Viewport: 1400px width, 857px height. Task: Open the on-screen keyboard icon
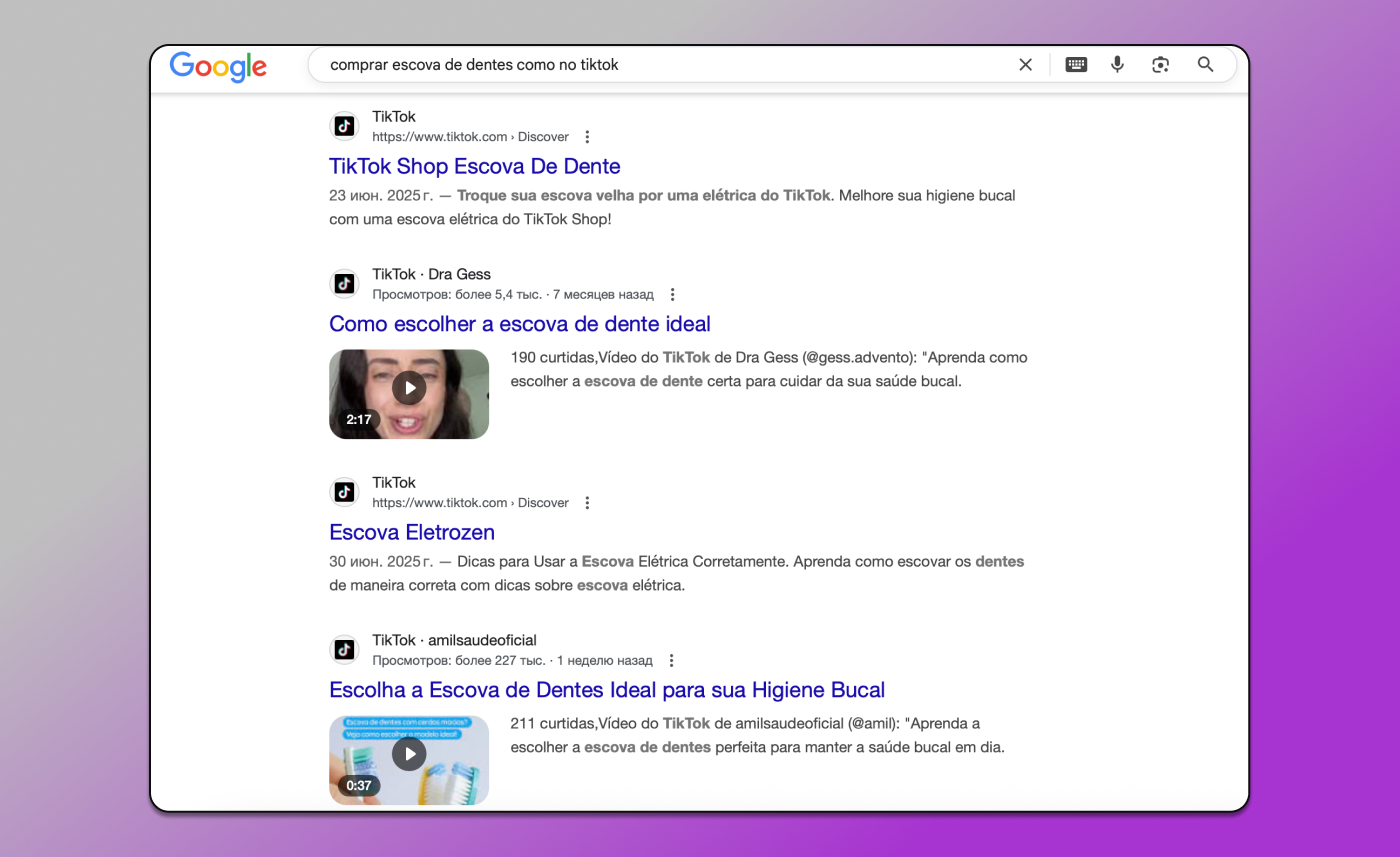[x=1076, y=65]
